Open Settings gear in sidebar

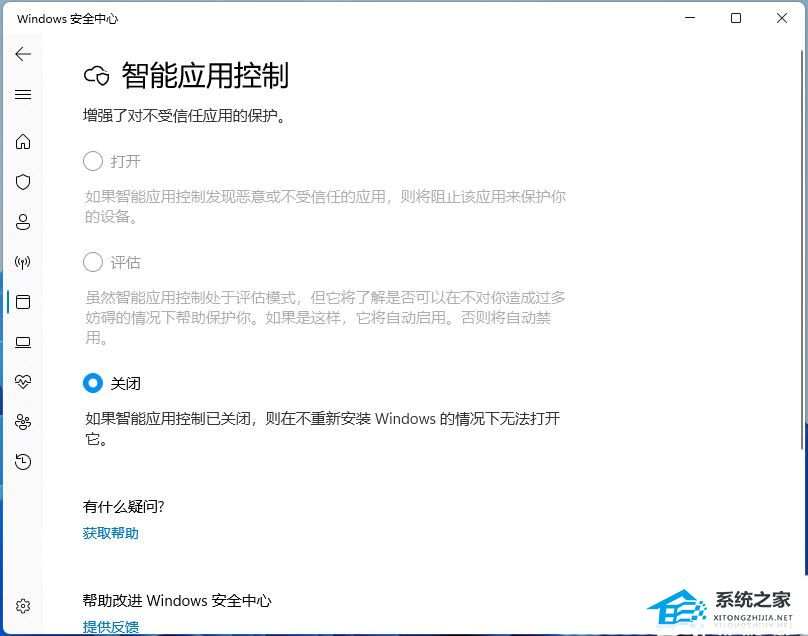tap(23, 606)
